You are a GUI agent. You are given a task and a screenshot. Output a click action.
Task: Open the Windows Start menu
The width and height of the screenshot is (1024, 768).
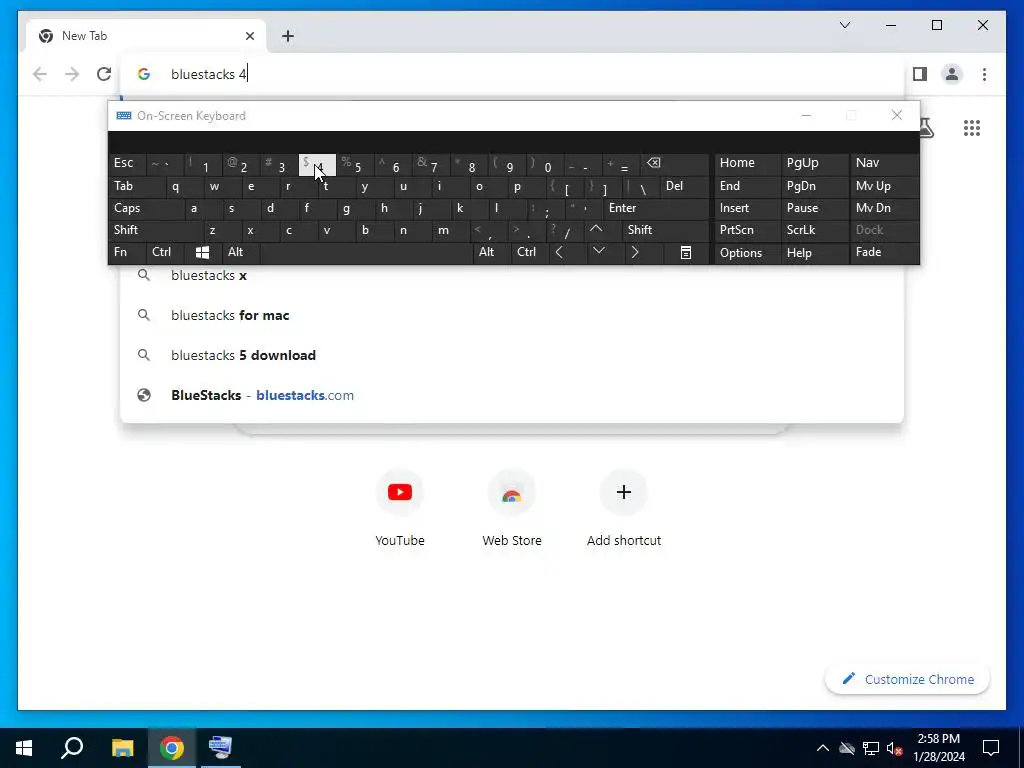pos(24,748)
